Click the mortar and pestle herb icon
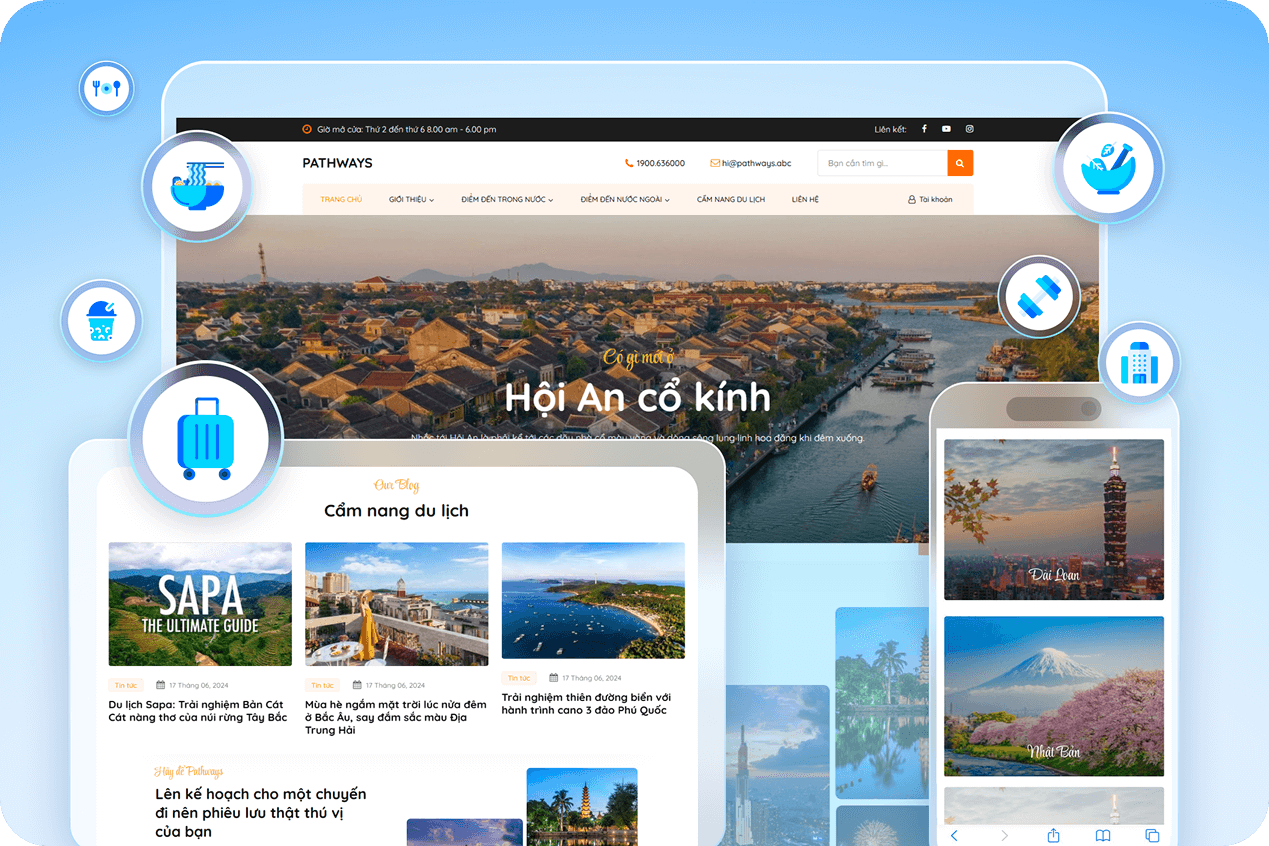Screen dimensions: 1269x846 [x=1108, y=168]
